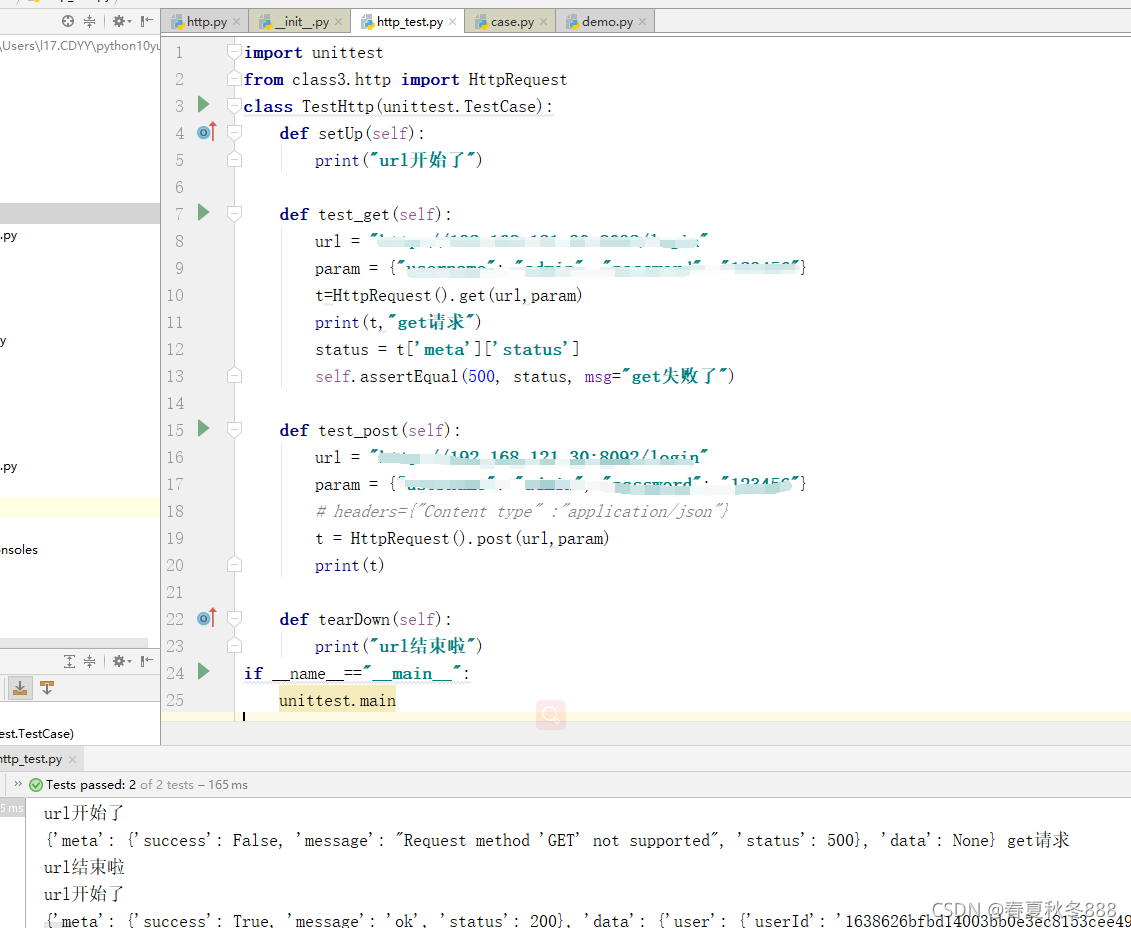Expand the hidden run toolbar chevron
The width and height of the screenshot is (1131, 928).
(18, 784)
